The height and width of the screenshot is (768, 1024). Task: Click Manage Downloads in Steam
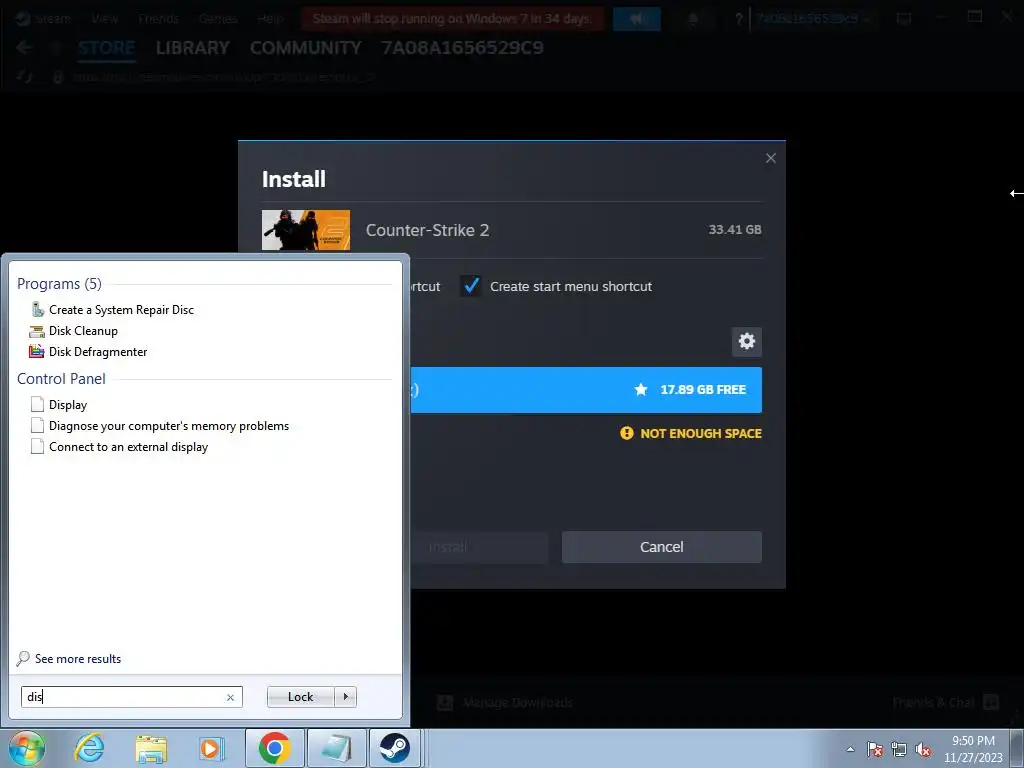point(505,703)
